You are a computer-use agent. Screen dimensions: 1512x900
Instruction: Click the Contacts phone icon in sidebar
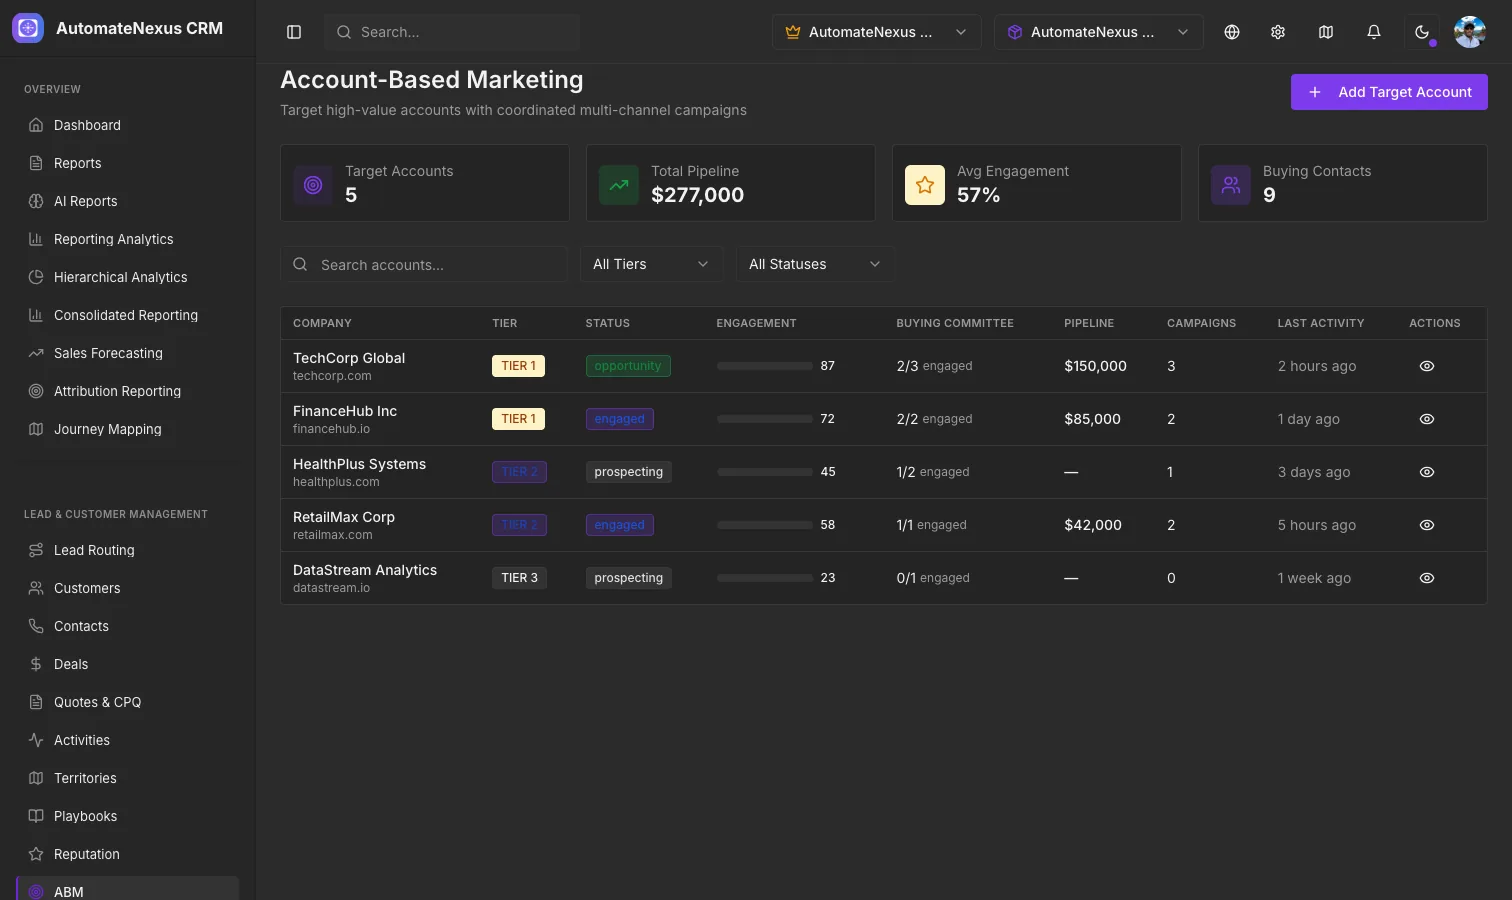click(x=36, y=626)
